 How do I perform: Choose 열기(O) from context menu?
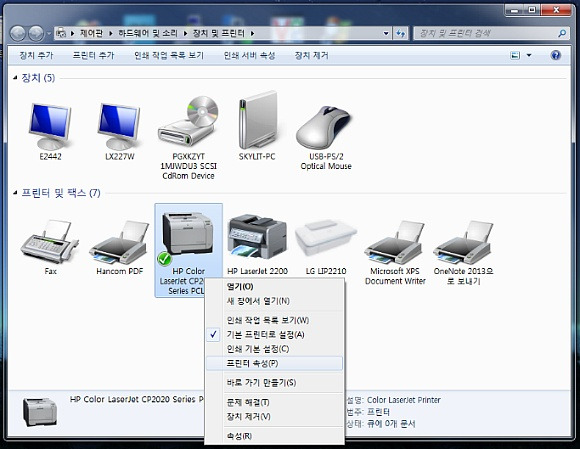(274, 287)
